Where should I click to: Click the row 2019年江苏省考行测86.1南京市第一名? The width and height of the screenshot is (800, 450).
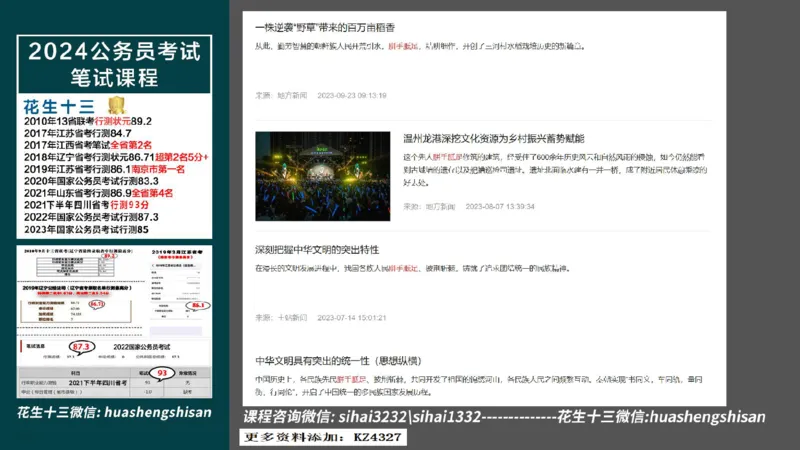[104, 169]
